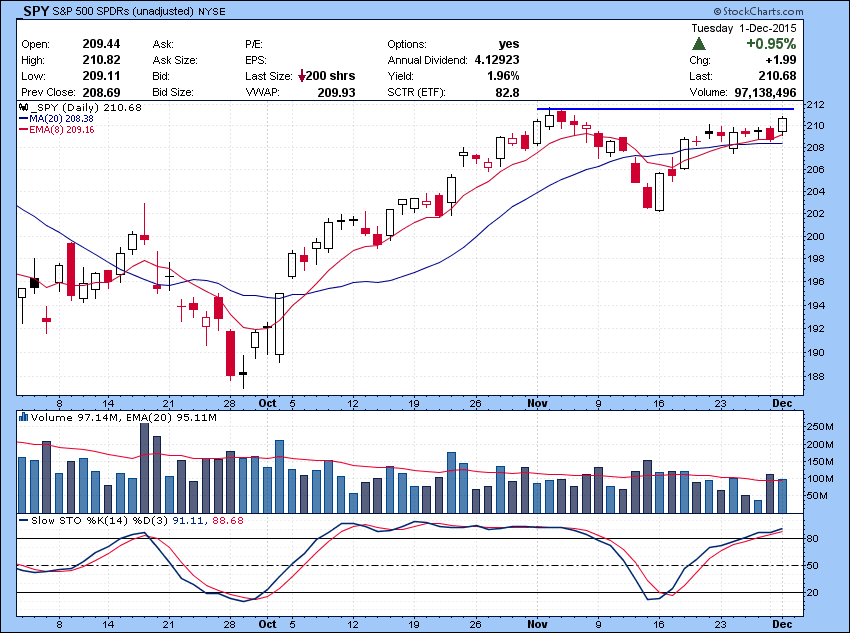Click the 50M volume axis label
Viewport: 850px width, 633px height.
coord(817,495)
